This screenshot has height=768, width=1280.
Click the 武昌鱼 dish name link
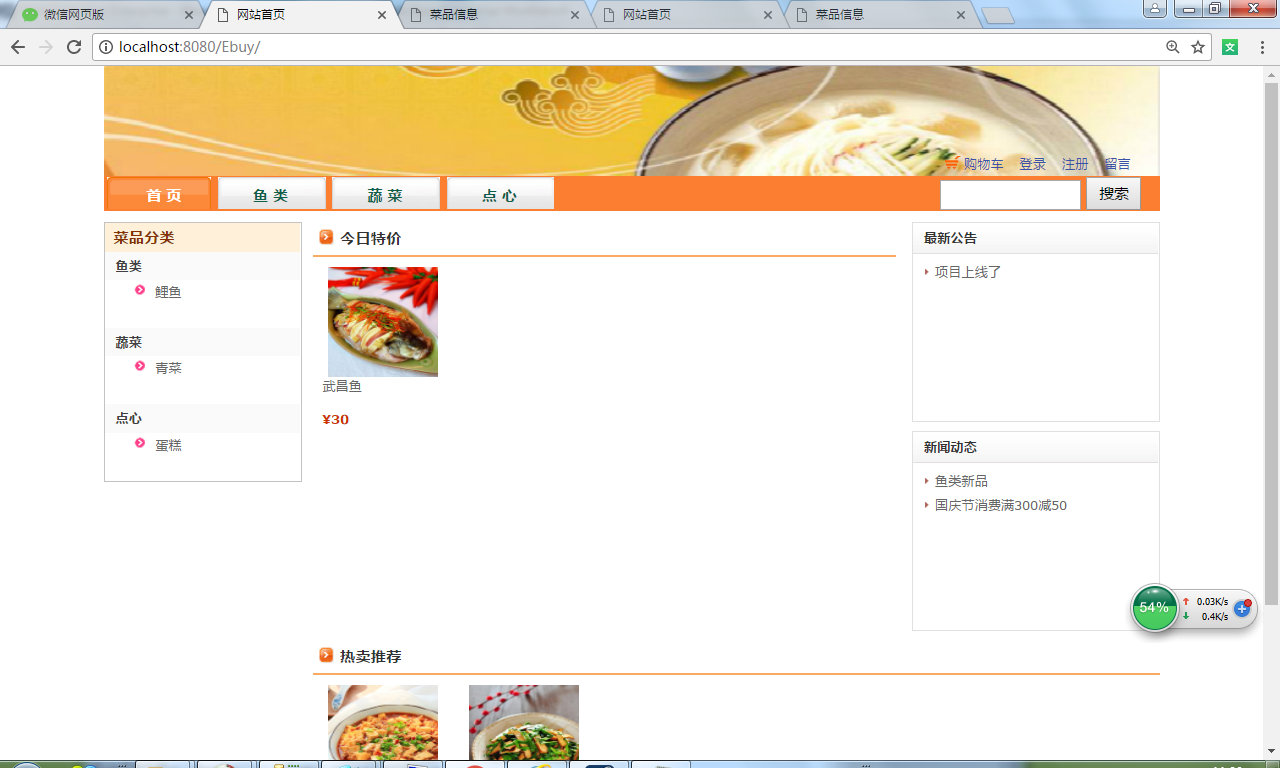342,386
